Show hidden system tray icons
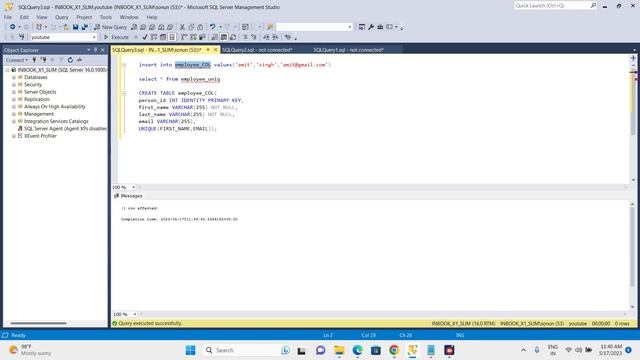 (x=524, y=350)
